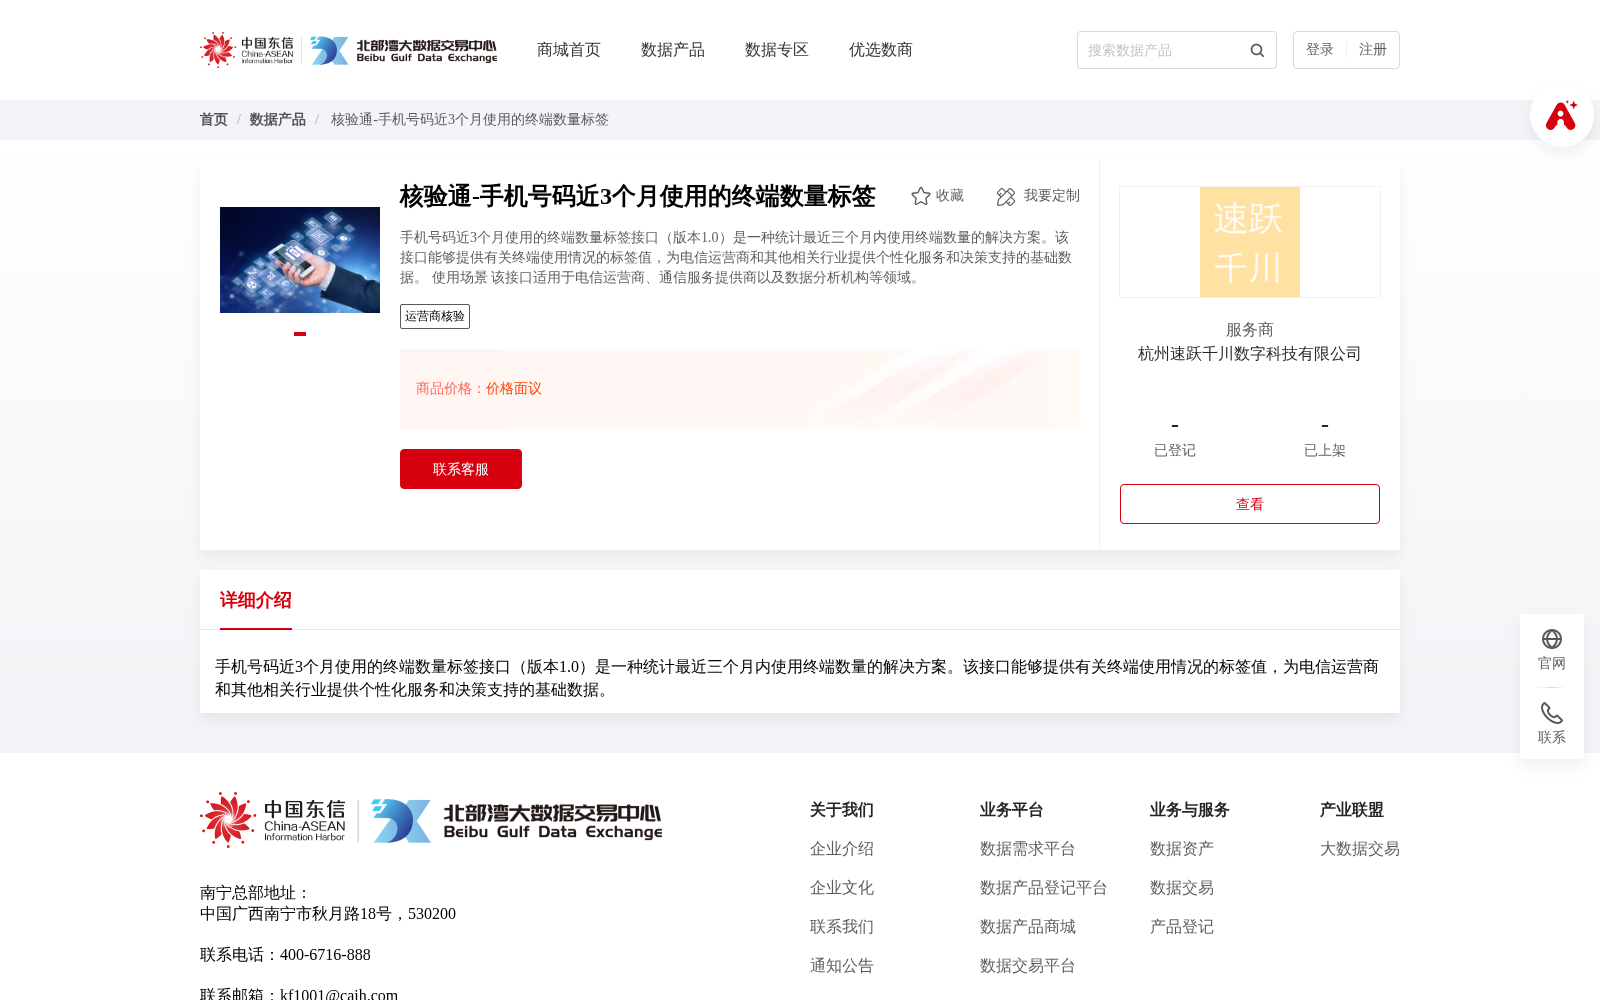Click the breadcrumb current page product name
Viewport: 1600px width, 1000px height.
(x=470, y=120)
